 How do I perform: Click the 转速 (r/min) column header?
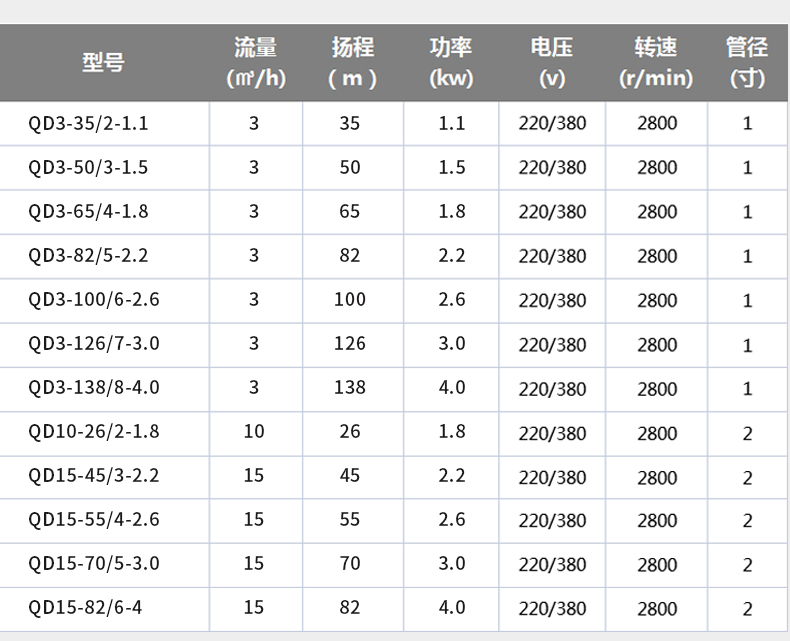point(656,62)
